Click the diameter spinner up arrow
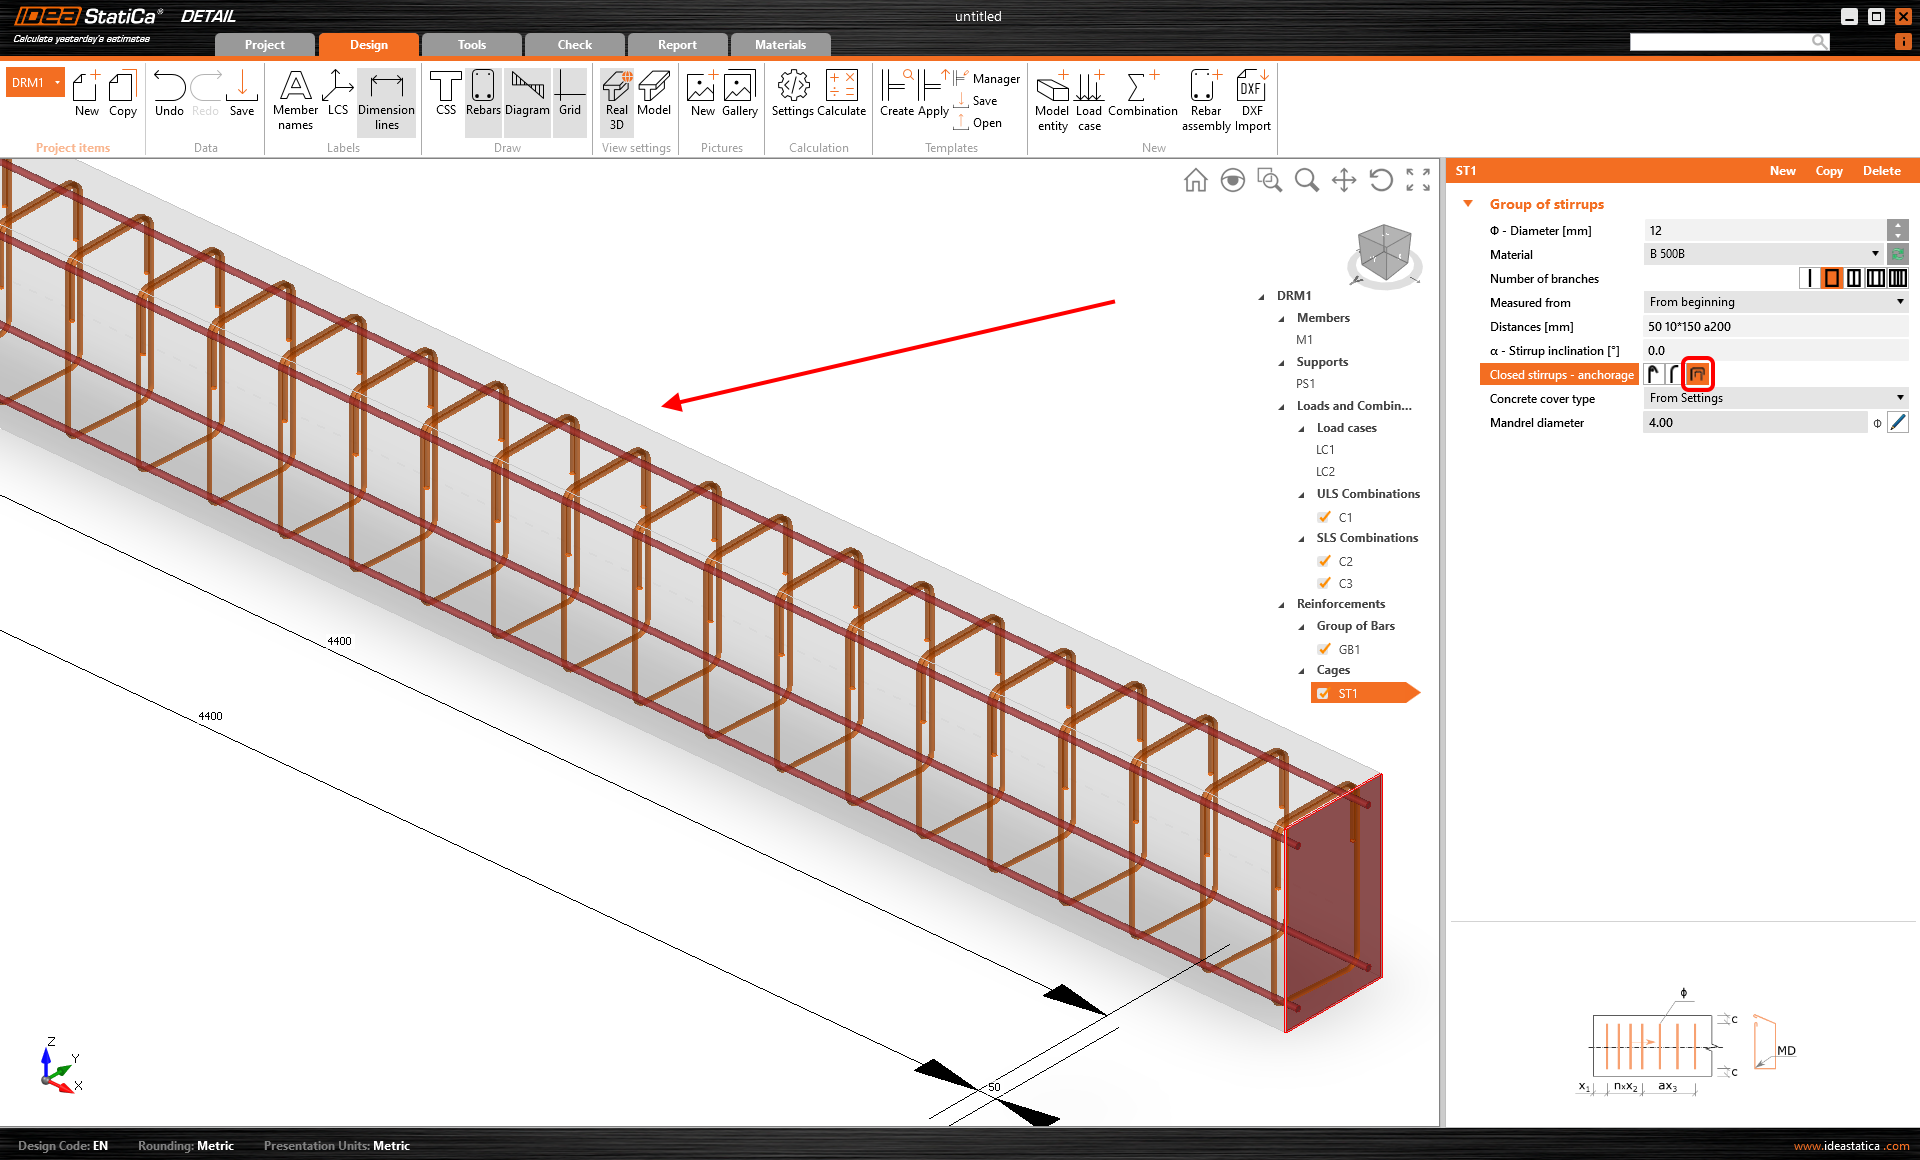Viewport: 1920px width, 1160px height. point(1897,225)
